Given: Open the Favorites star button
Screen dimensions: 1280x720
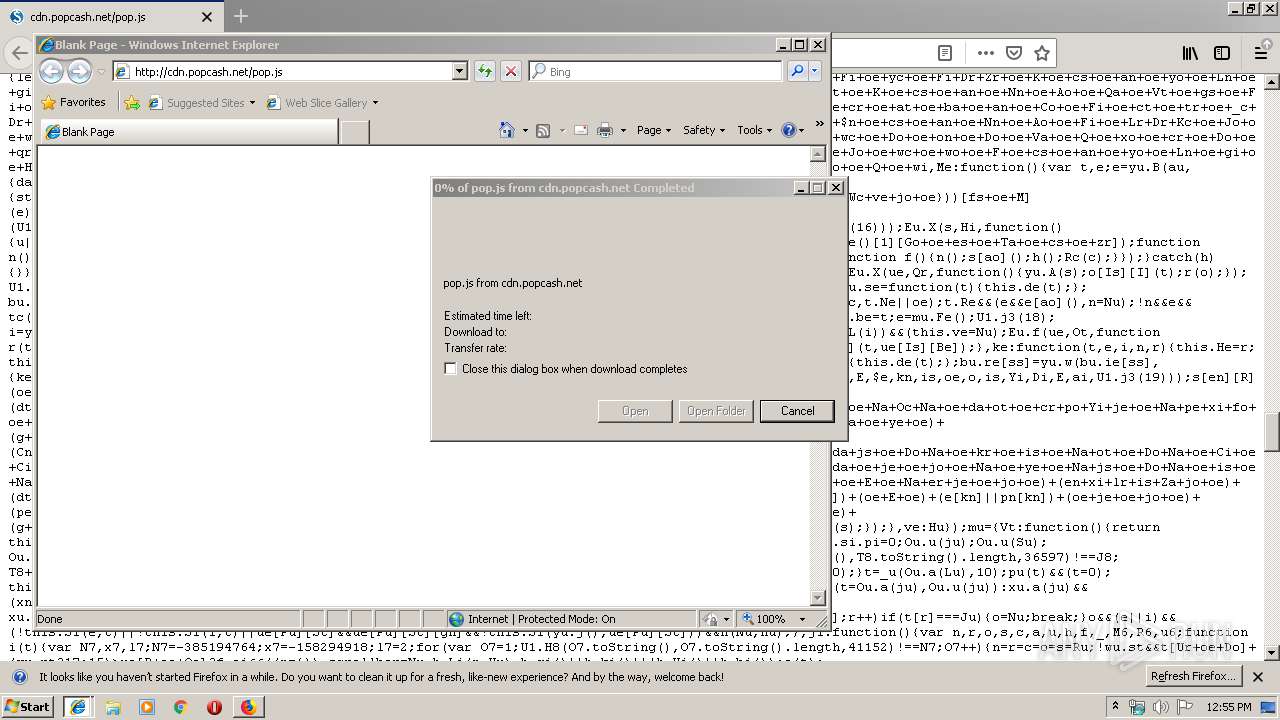Looking at the screenshot, I should tap(73, 102).
